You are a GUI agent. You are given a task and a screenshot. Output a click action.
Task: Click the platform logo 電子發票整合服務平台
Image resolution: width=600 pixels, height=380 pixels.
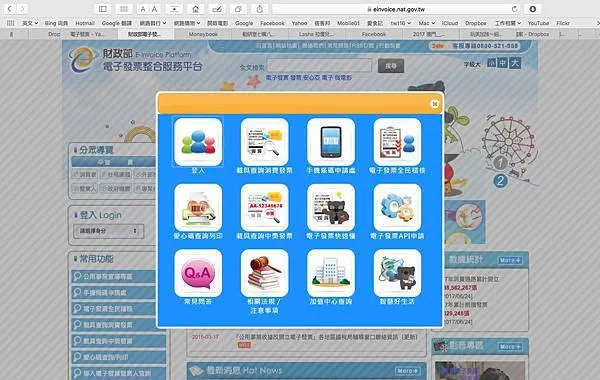click(x=135, y=60)
